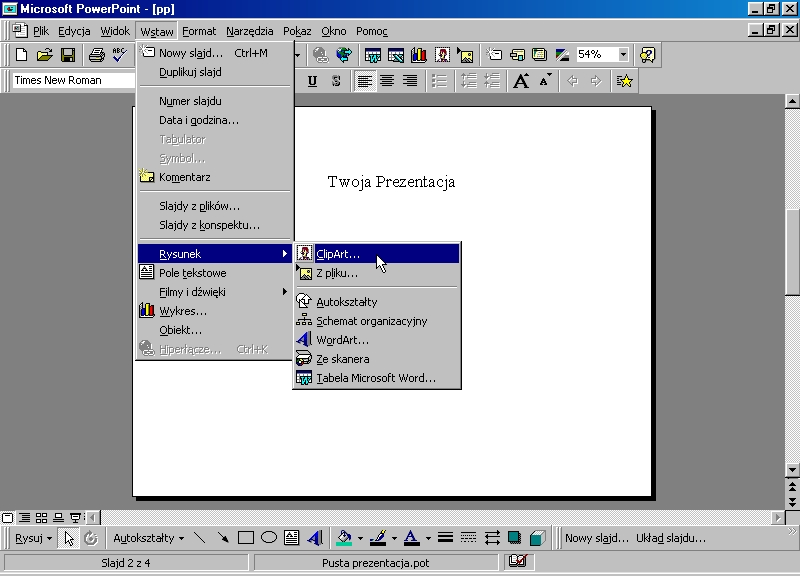
Task: Apply Fill Color paint bucket swatch
Action: click(344, 538)
